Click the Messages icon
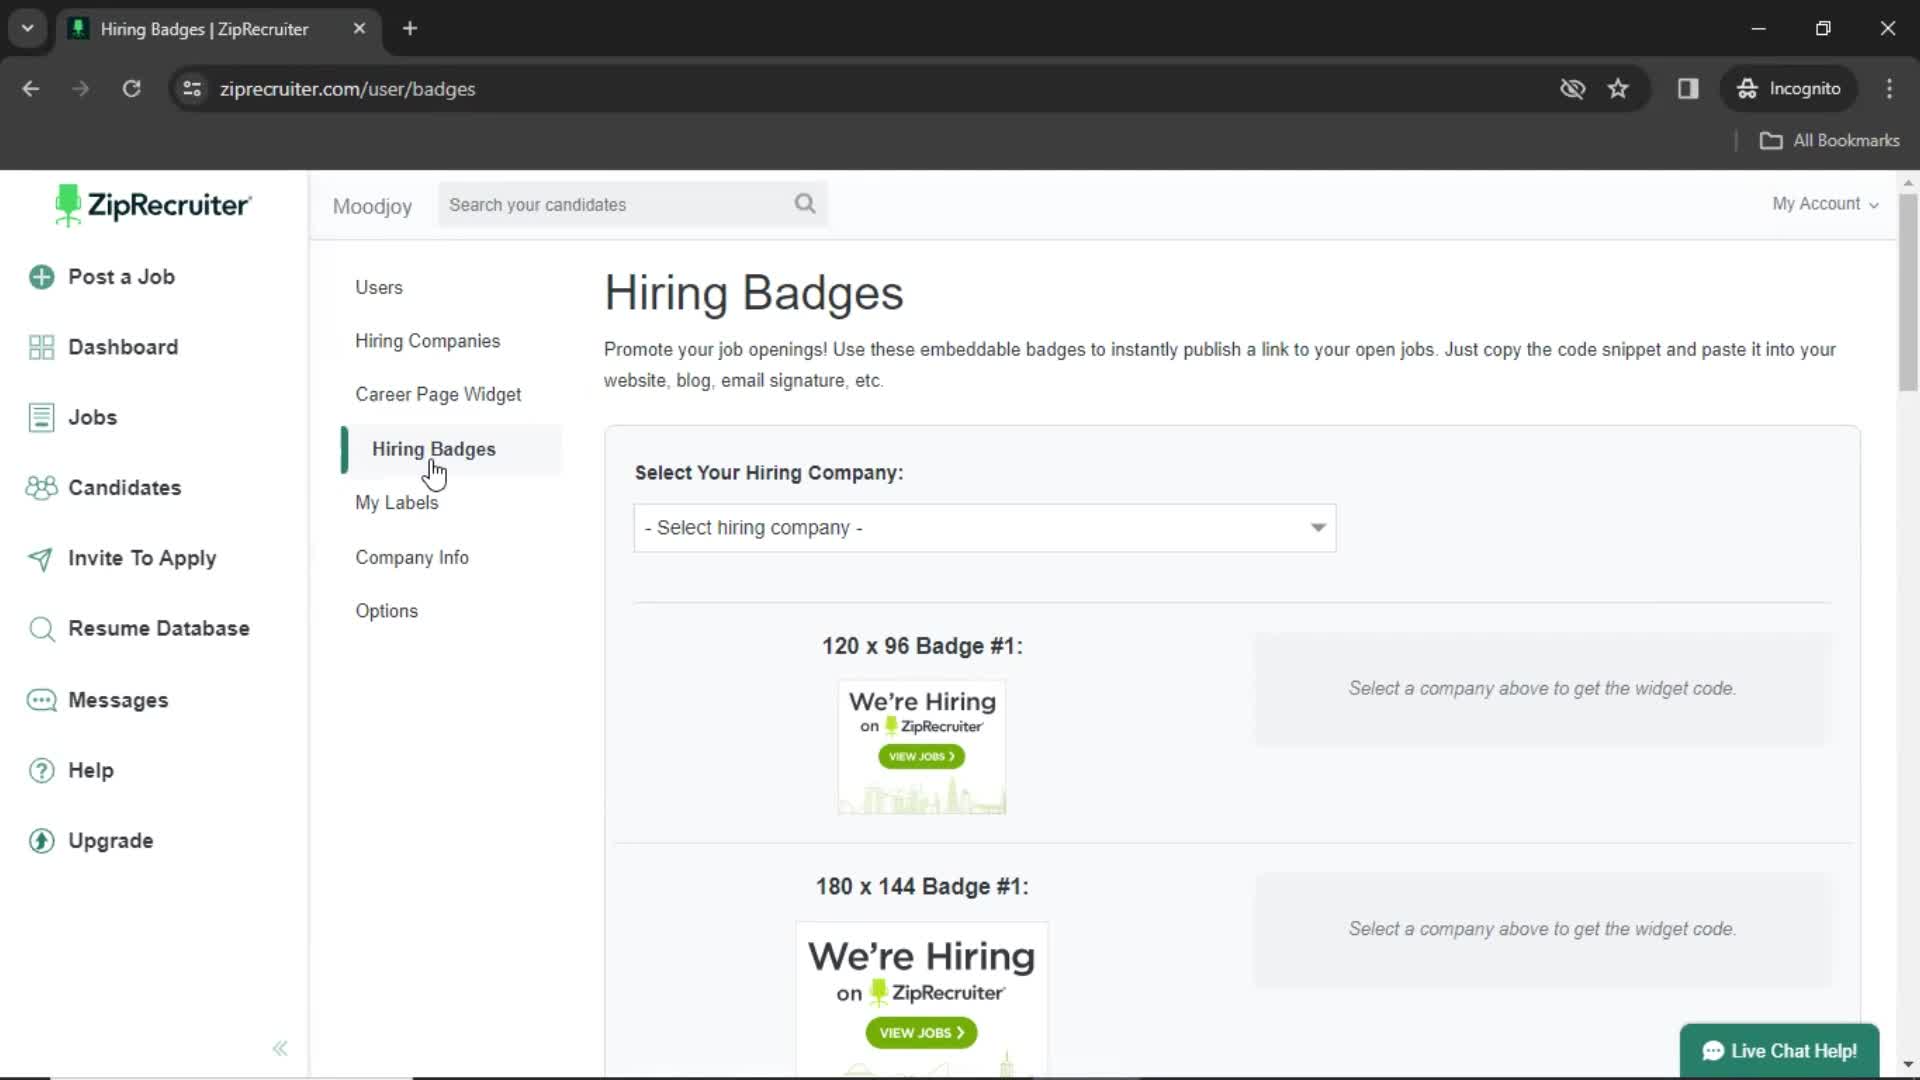 (41, 699)
